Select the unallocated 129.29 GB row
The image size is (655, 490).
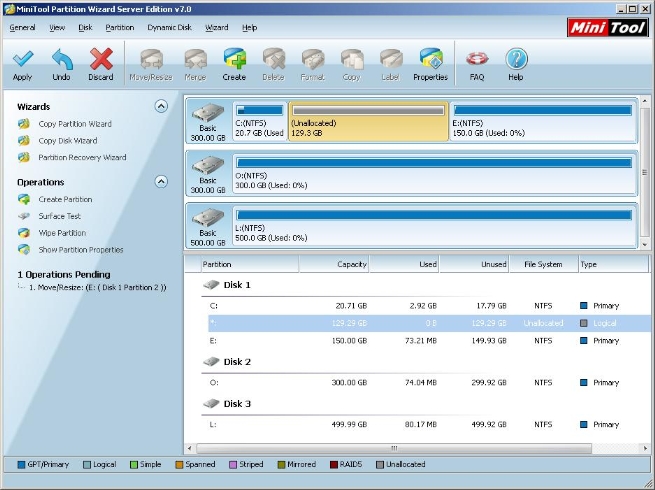429,323
